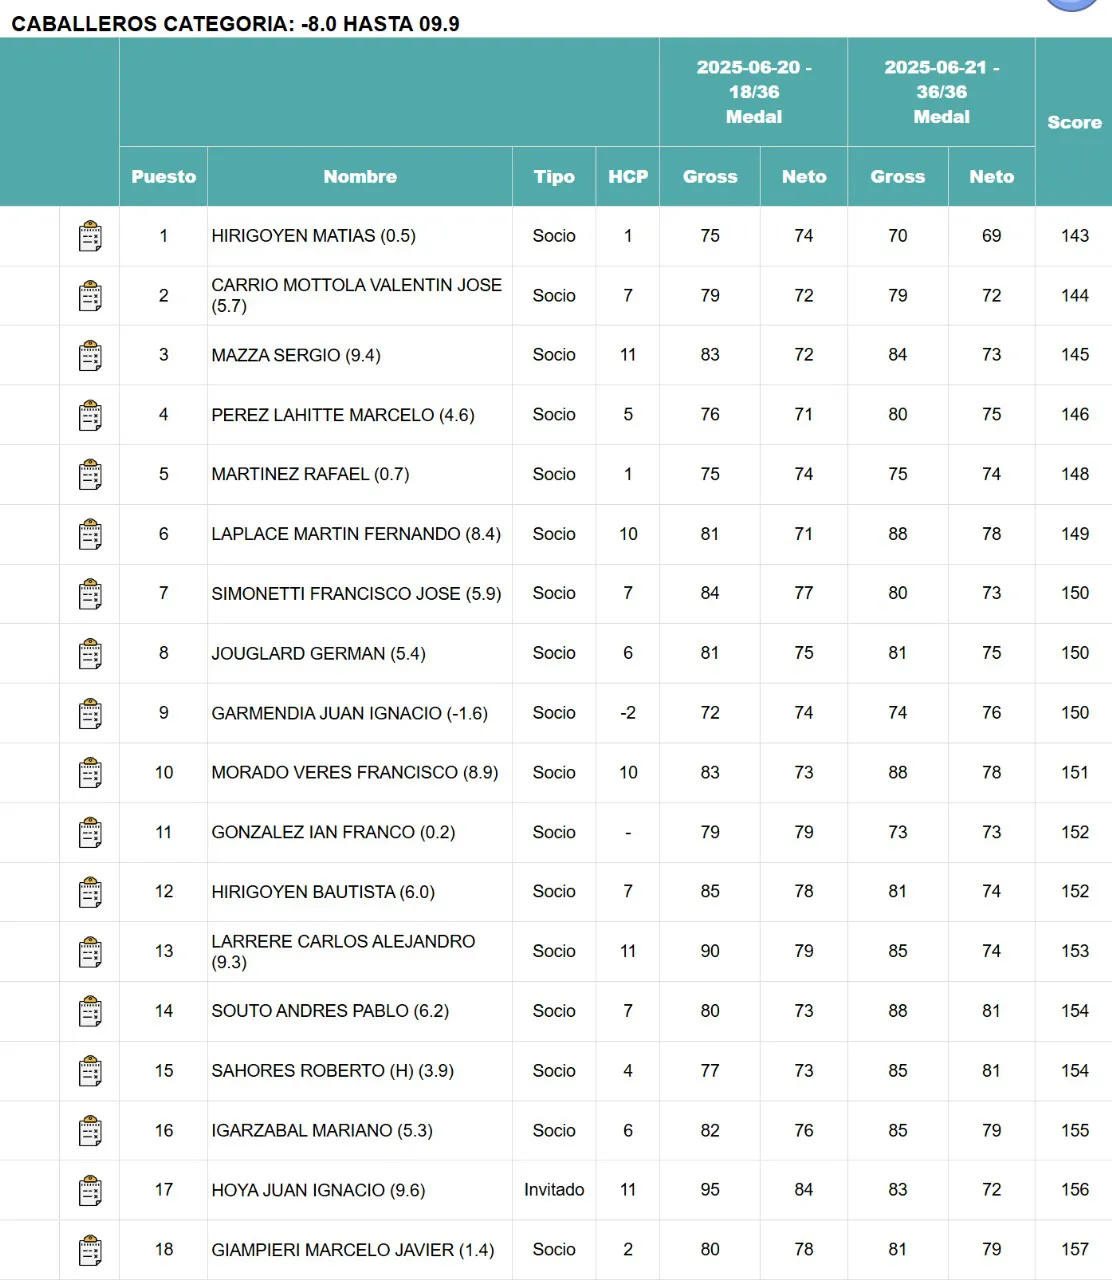The height and width of the screenshot is (1280, 1112).
Task: Open scorecard icon for MAZZA SERGIO
Action: click(90, 356)
